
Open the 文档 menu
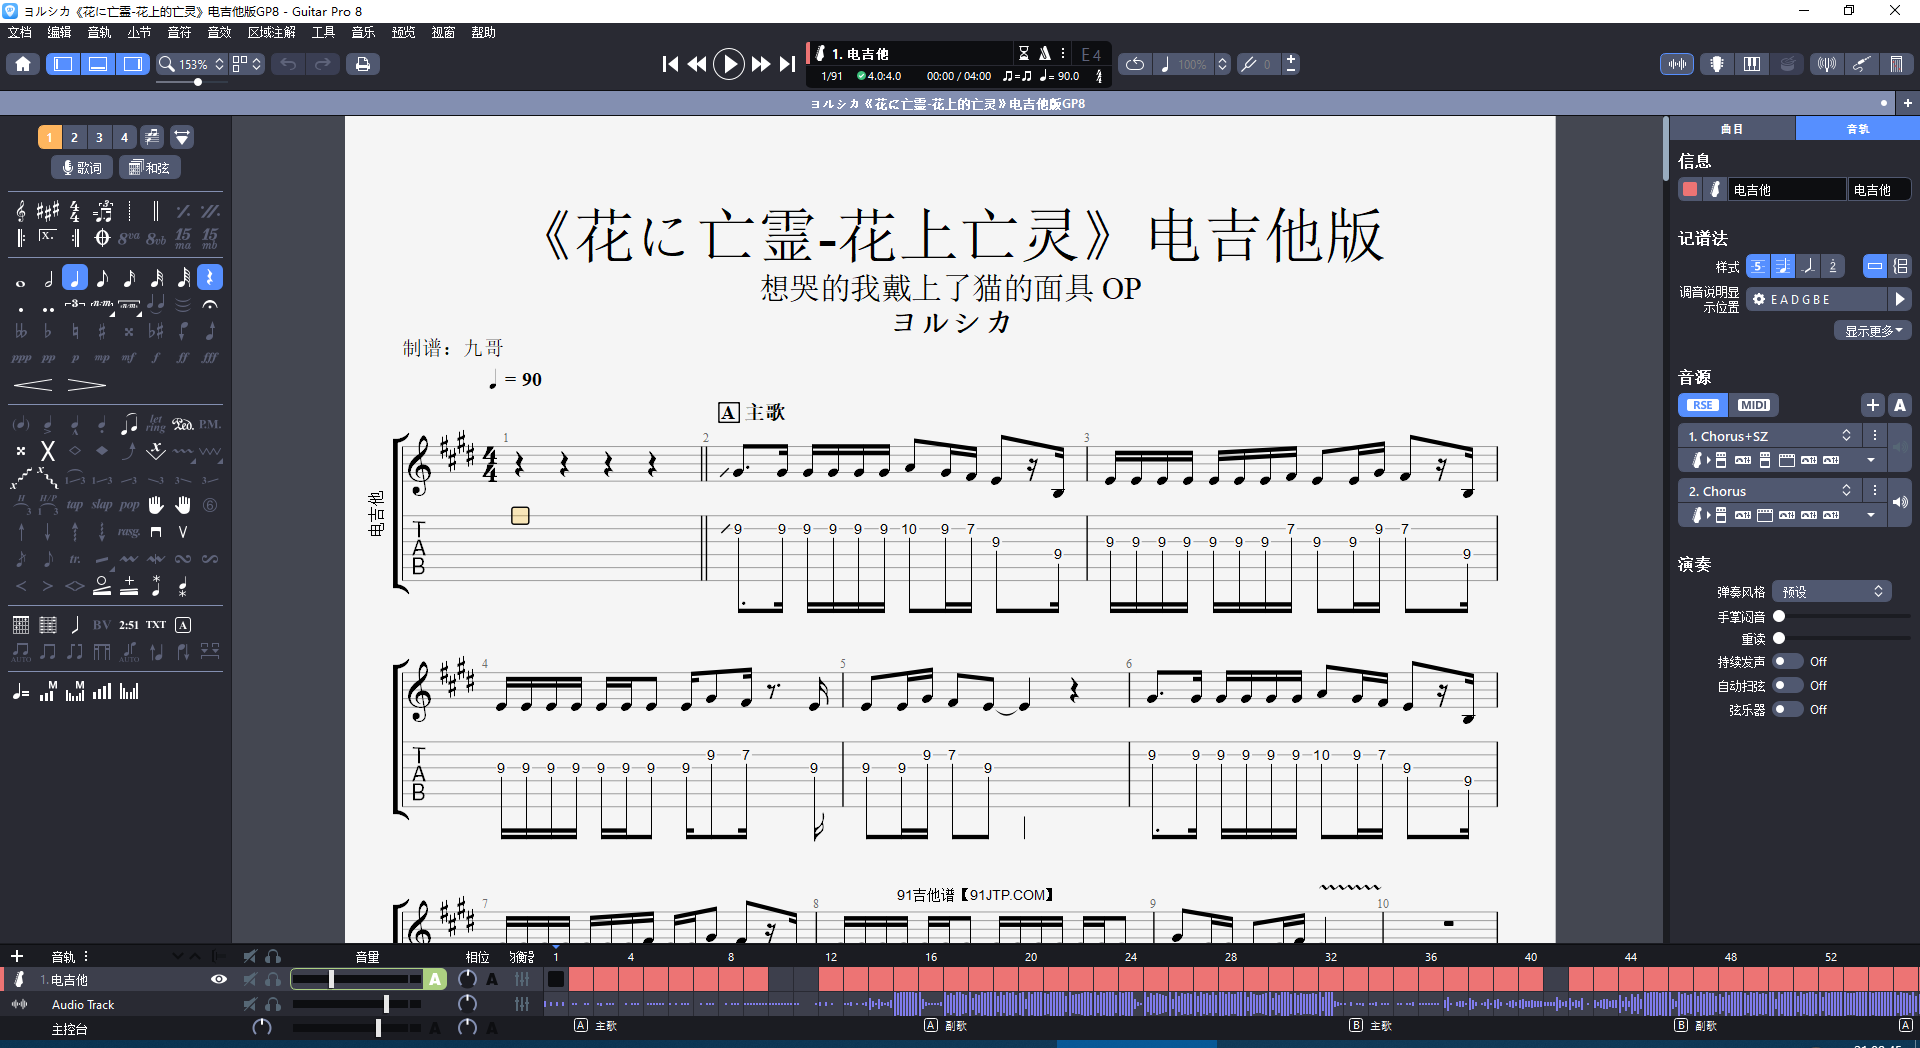pos(20,32)
